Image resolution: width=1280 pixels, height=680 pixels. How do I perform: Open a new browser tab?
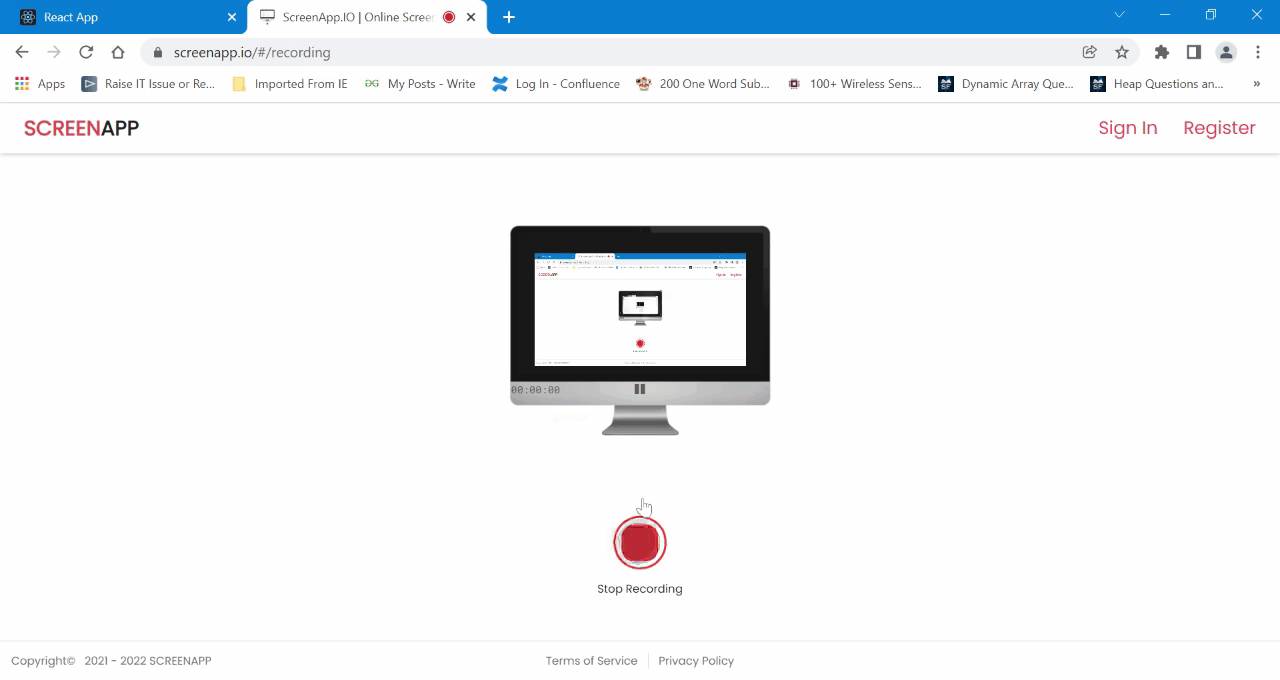click(509, 17)
